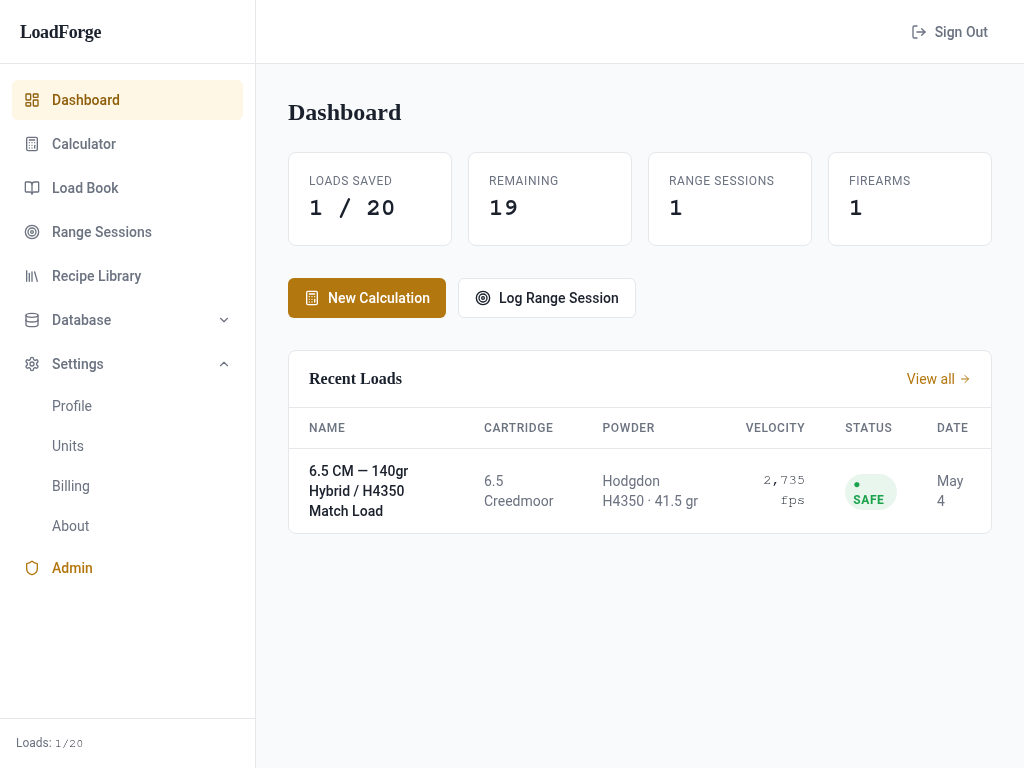The height and width of the screenshot is (768, 1024).
Task: Click Log Range Session button
Action: tap(547, 298)
